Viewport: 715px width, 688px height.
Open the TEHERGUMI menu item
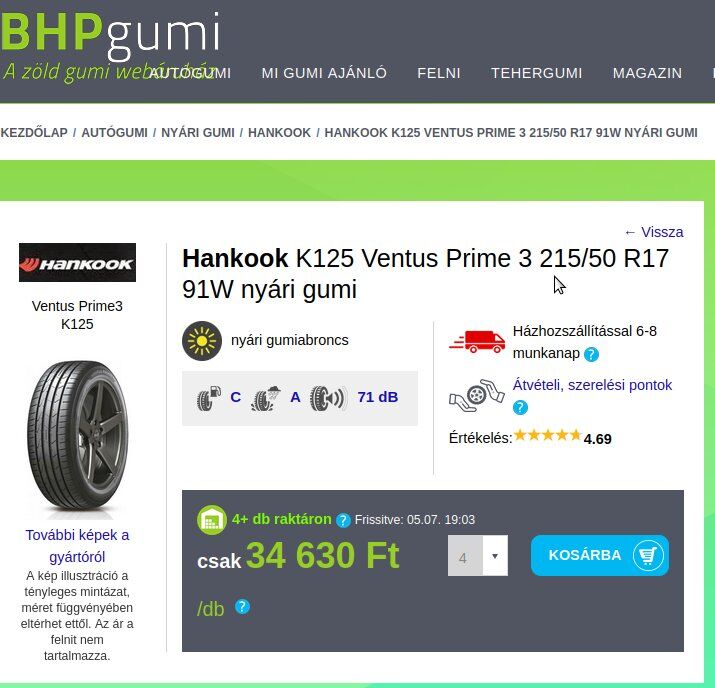(x=536, y=73)
